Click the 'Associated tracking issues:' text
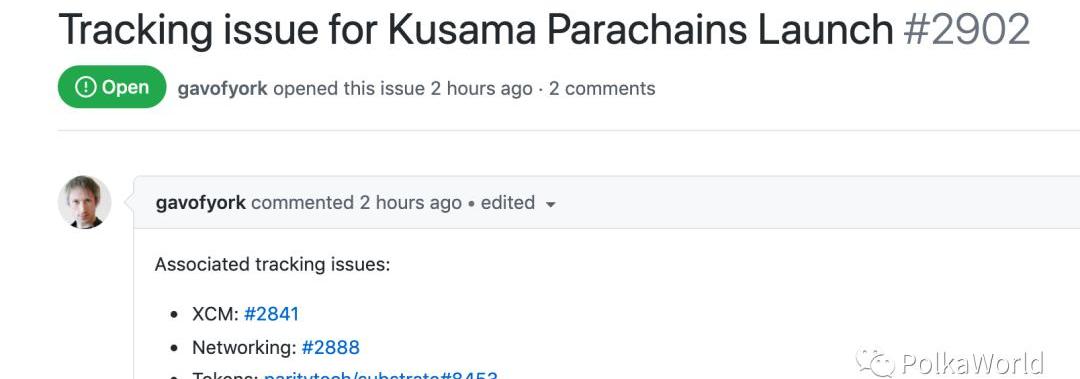 click(x=272, y=265)
